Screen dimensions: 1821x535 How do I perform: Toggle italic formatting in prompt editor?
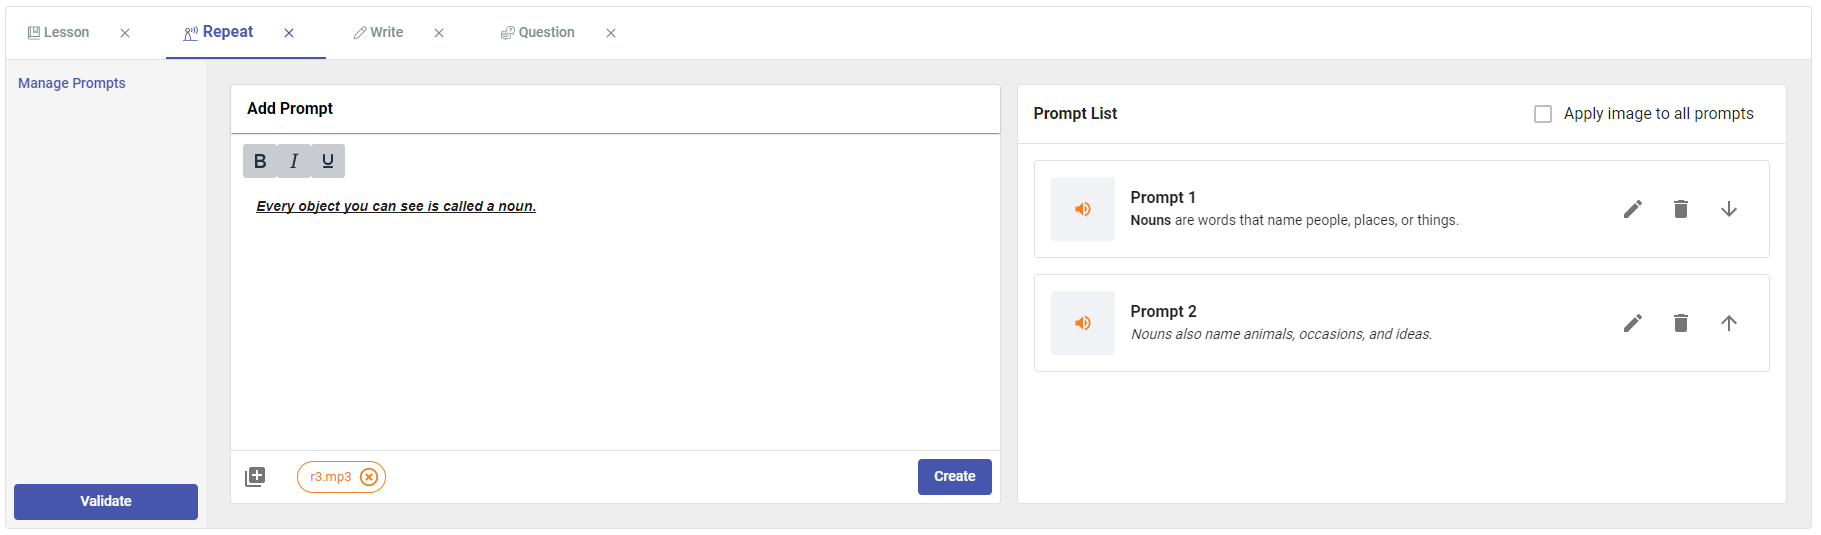(x=294, y=161)
